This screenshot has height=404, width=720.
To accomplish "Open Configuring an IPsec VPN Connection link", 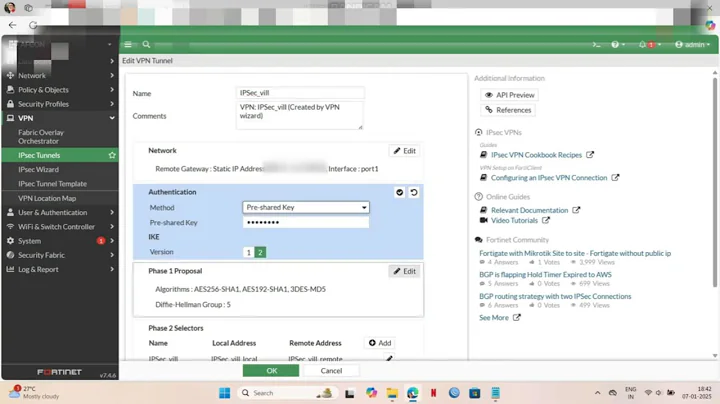I will point(549,178).
